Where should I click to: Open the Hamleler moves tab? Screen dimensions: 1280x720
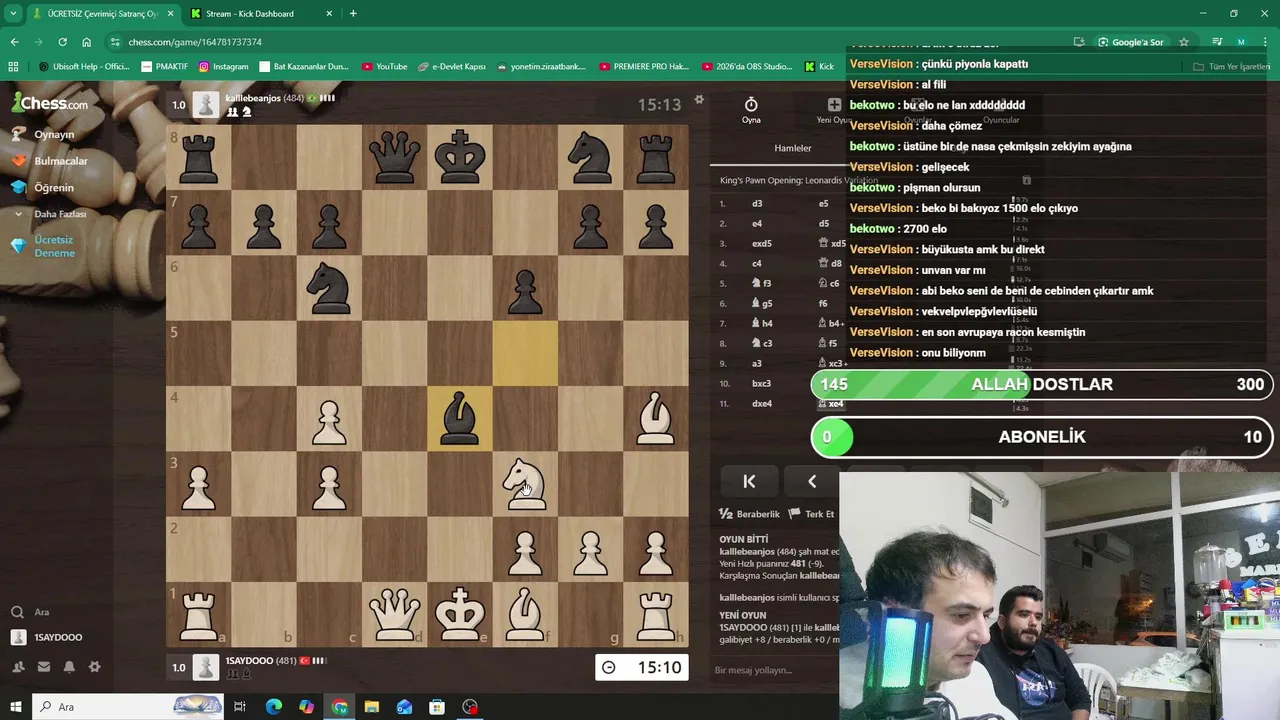pos(793,148)
